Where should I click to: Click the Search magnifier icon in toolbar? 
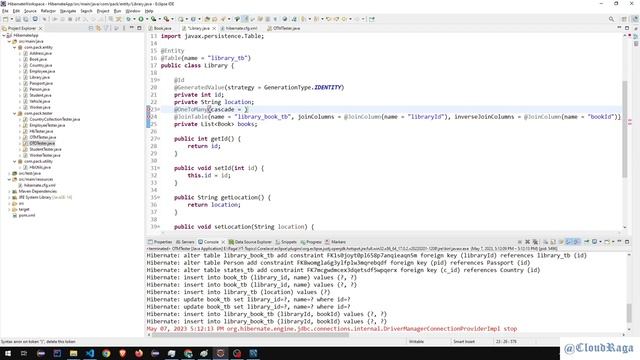pos(611,19)
